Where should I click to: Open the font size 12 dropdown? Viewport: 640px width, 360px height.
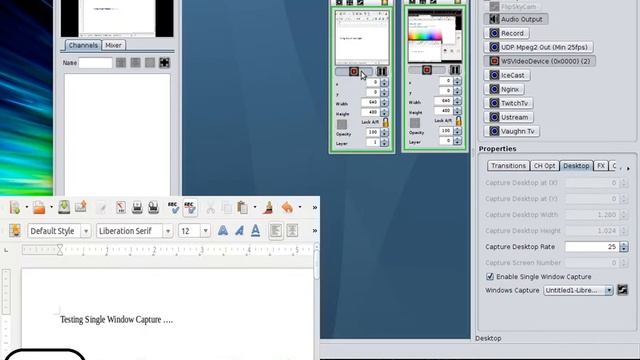point(205,231)
